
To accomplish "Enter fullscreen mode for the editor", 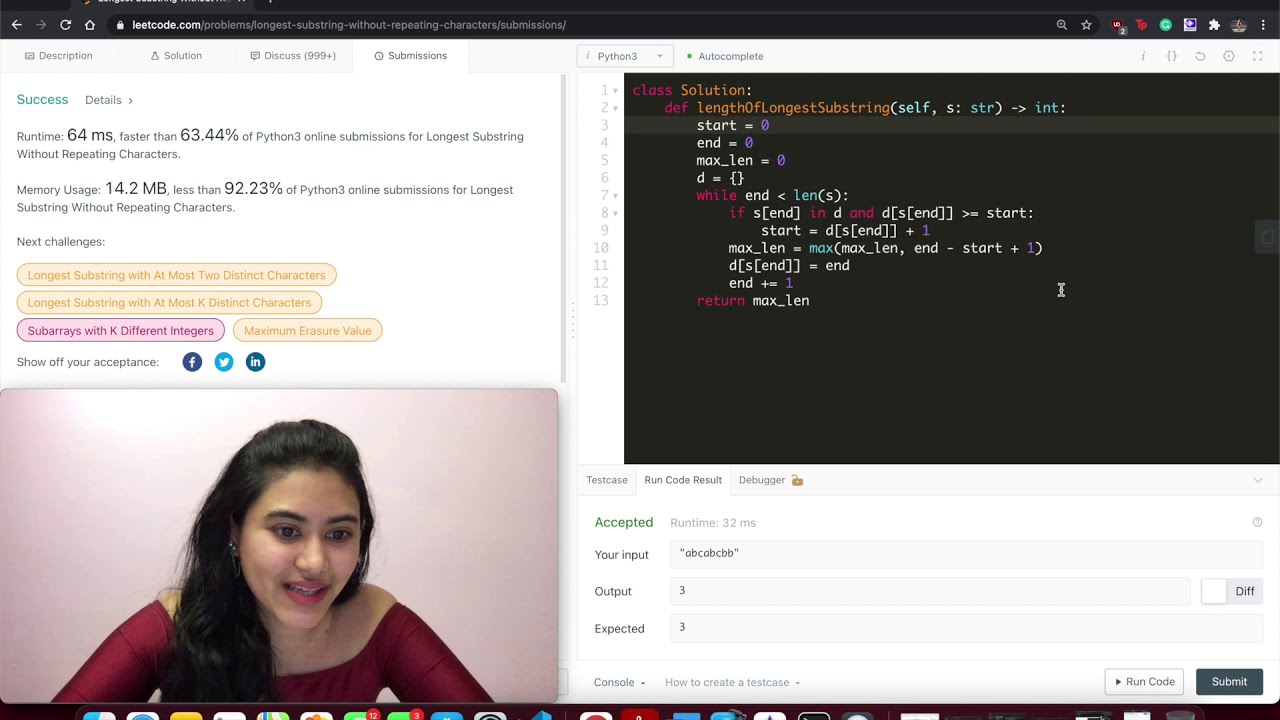I will pyautogui.click(x=1258, y=56).
